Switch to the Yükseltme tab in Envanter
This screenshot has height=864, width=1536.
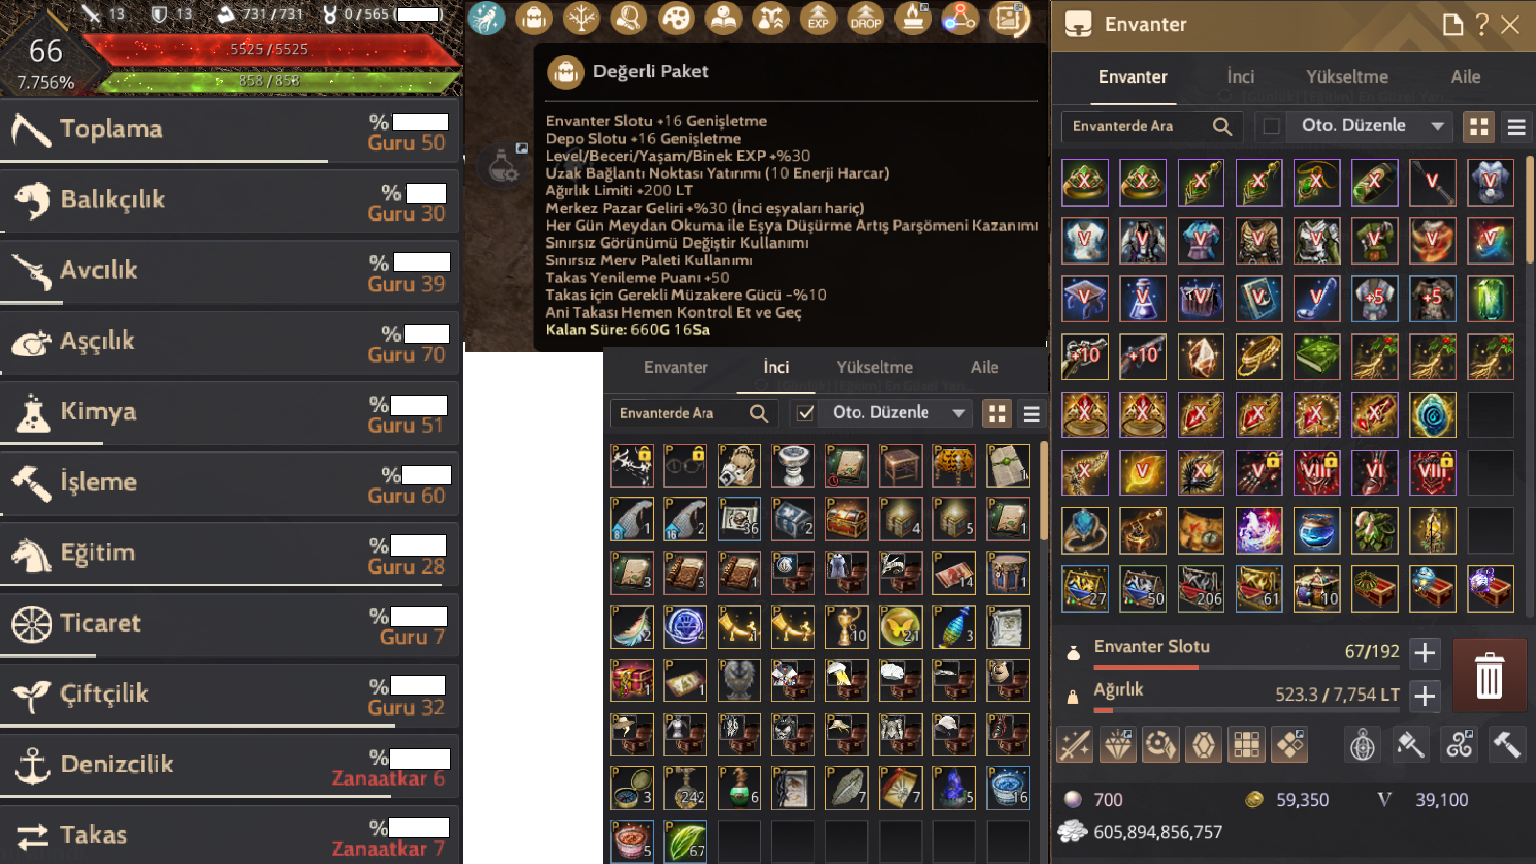[1346, 77]
